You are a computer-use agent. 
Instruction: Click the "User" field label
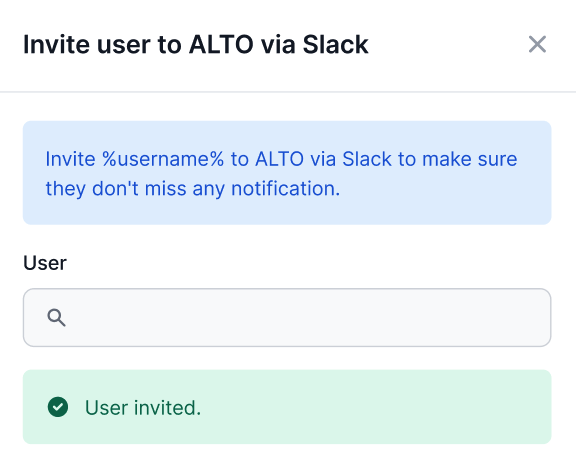pos(45,263)
